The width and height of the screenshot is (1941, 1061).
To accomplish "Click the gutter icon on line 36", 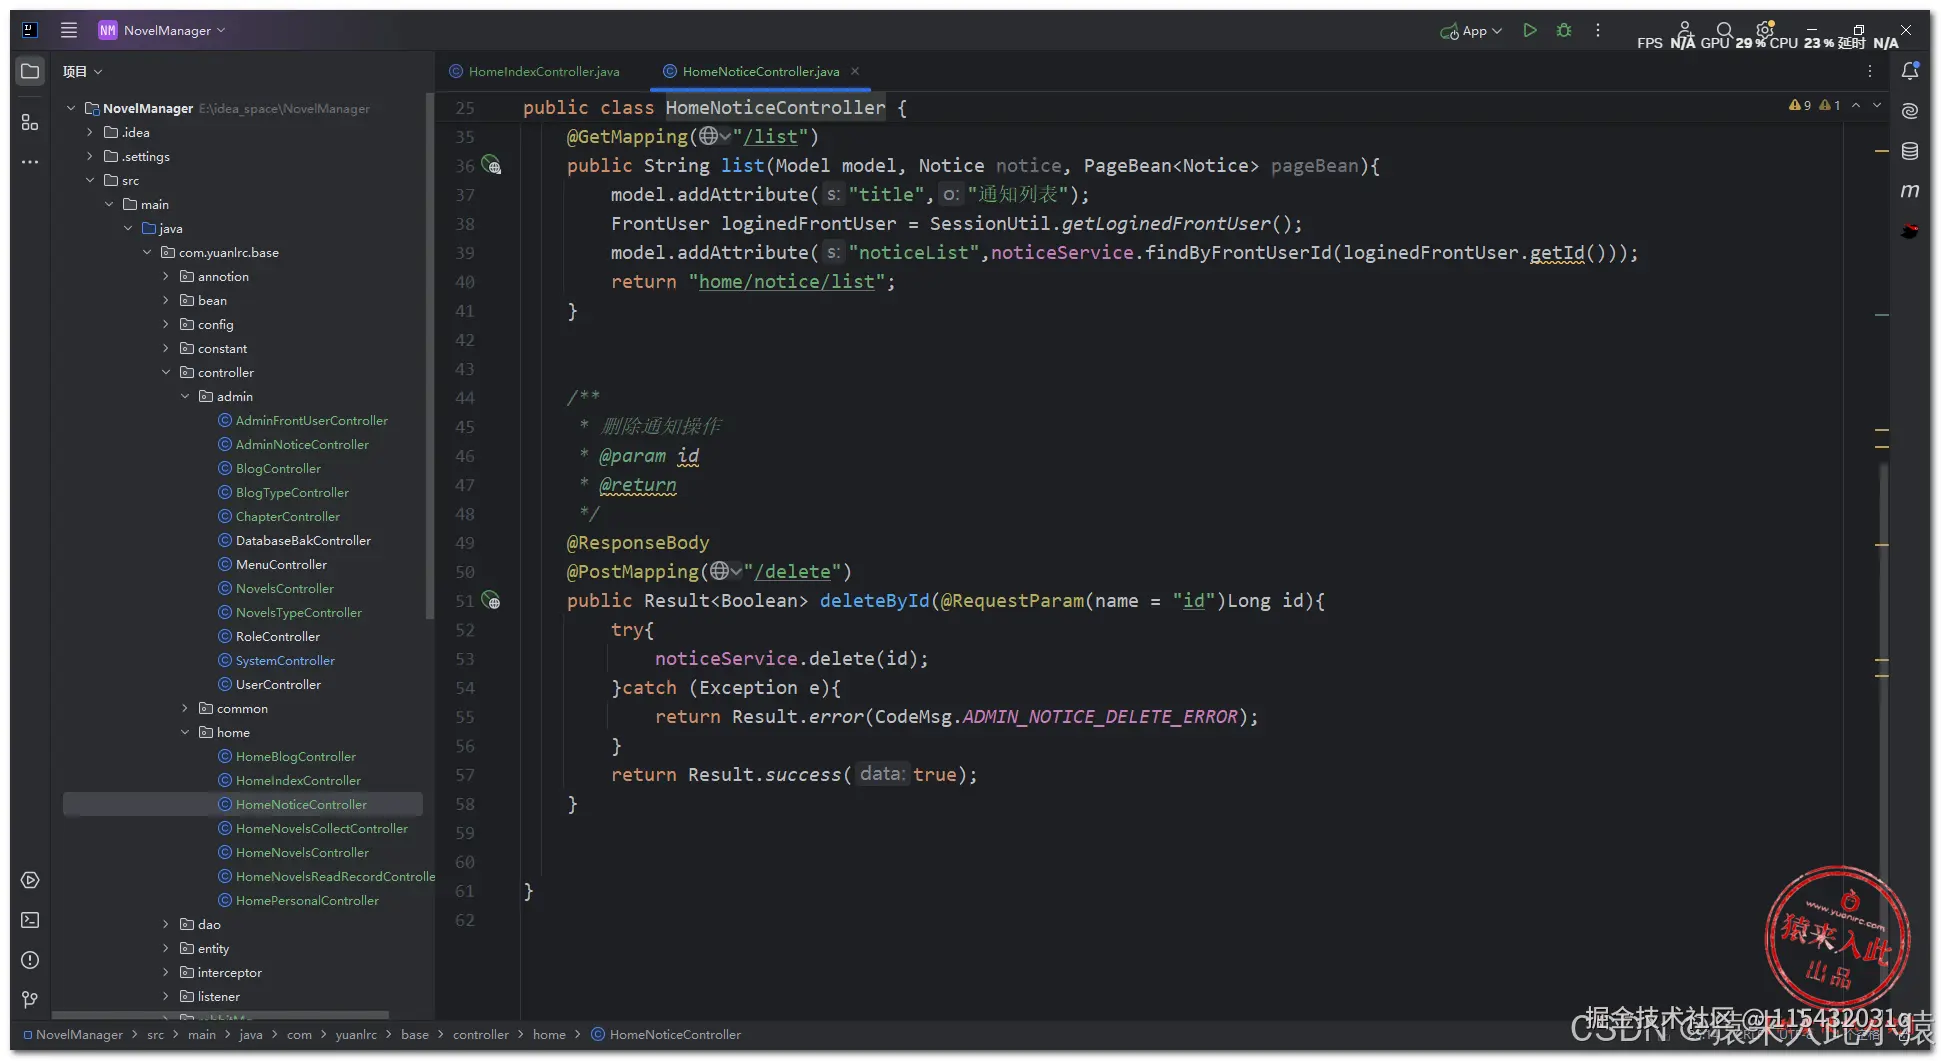I will click(491, 165).
